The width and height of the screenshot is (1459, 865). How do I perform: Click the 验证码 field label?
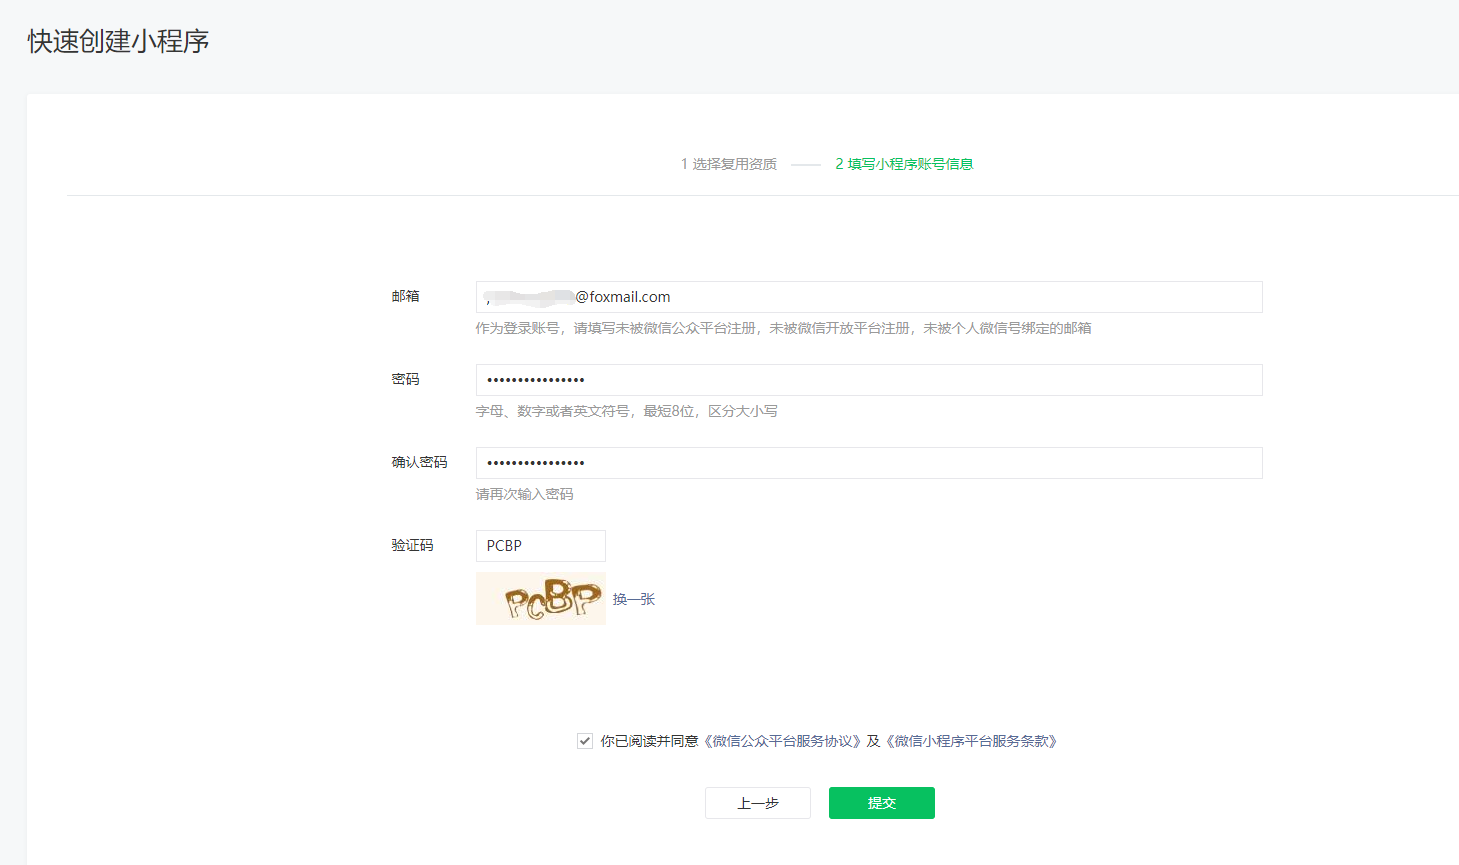(x=412, y=545)
